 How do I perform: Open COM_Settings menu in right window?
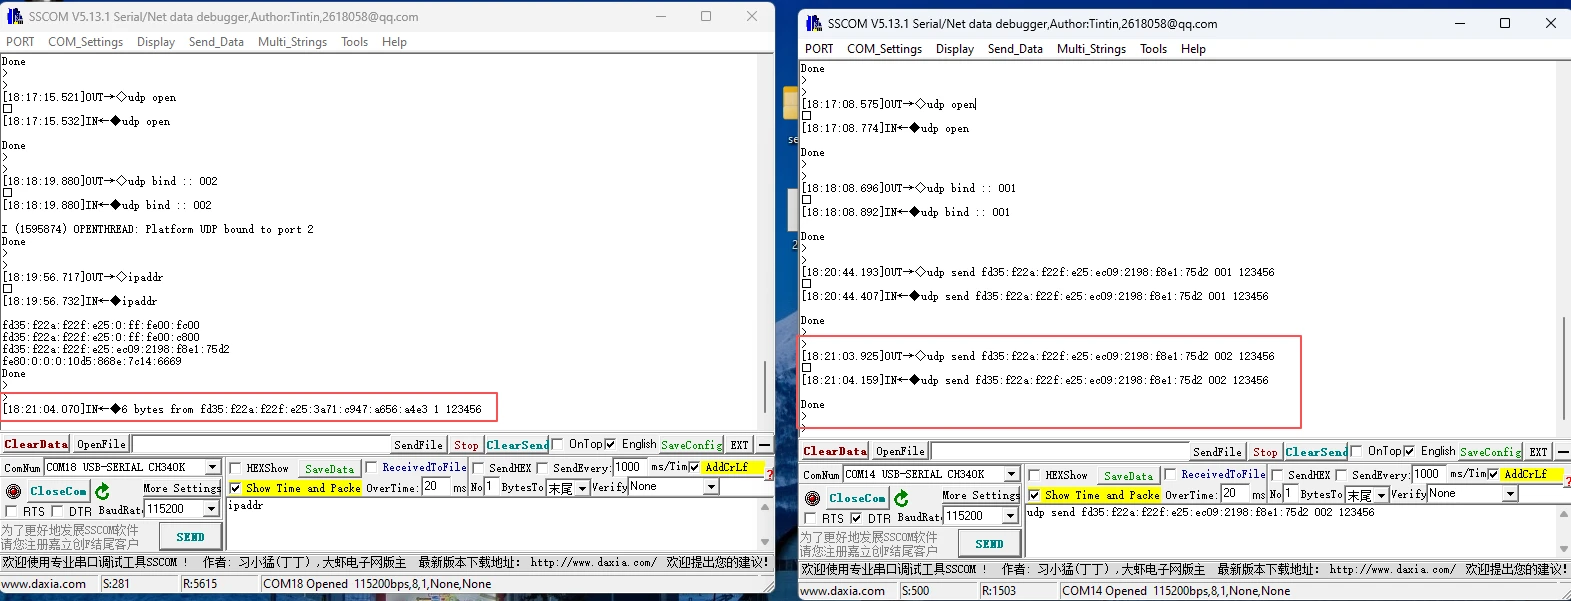coord(884,49)
